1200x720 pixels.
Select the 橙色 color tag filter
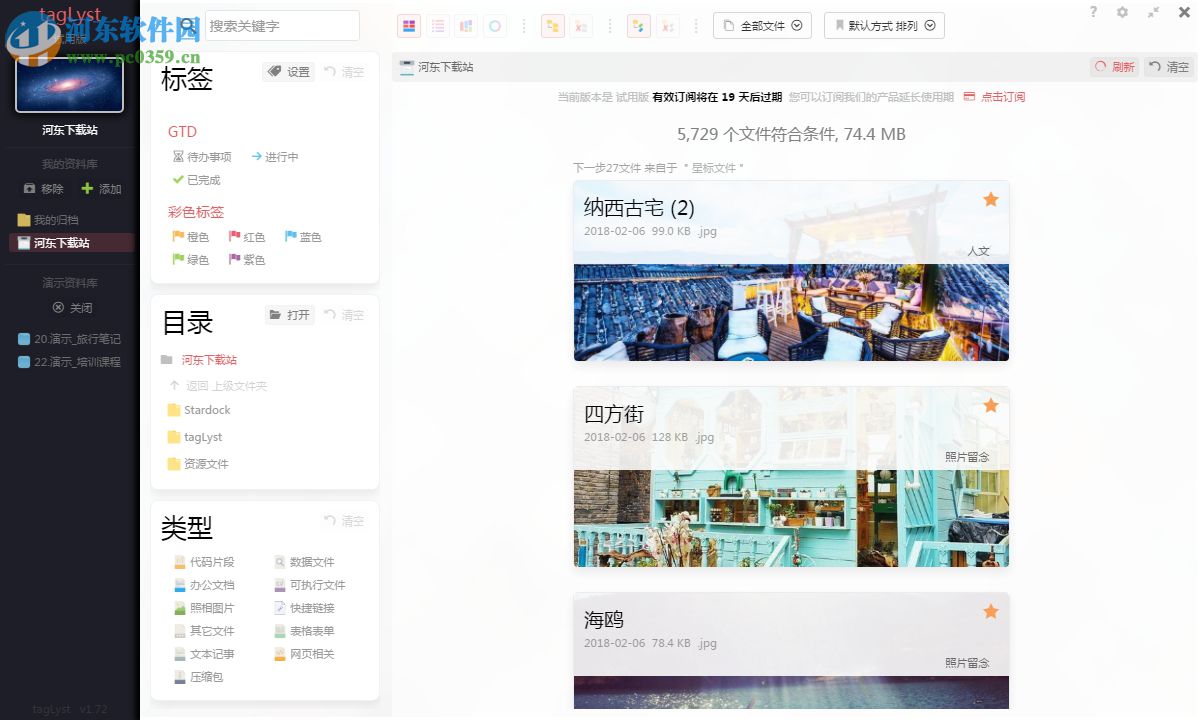click(191, 236)
